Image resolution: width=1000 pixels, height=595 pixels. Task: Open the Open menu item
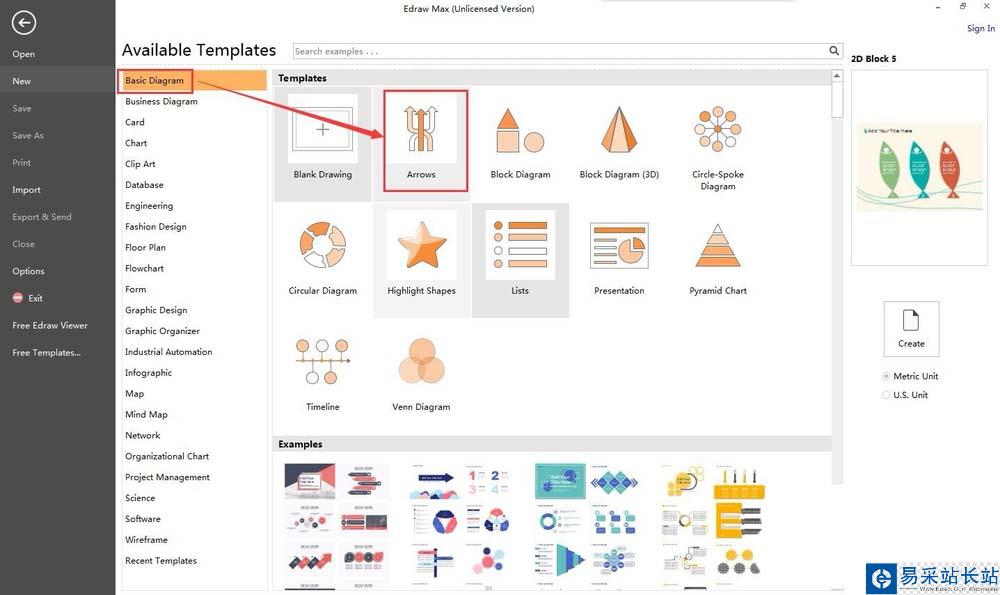pos(24,54)
